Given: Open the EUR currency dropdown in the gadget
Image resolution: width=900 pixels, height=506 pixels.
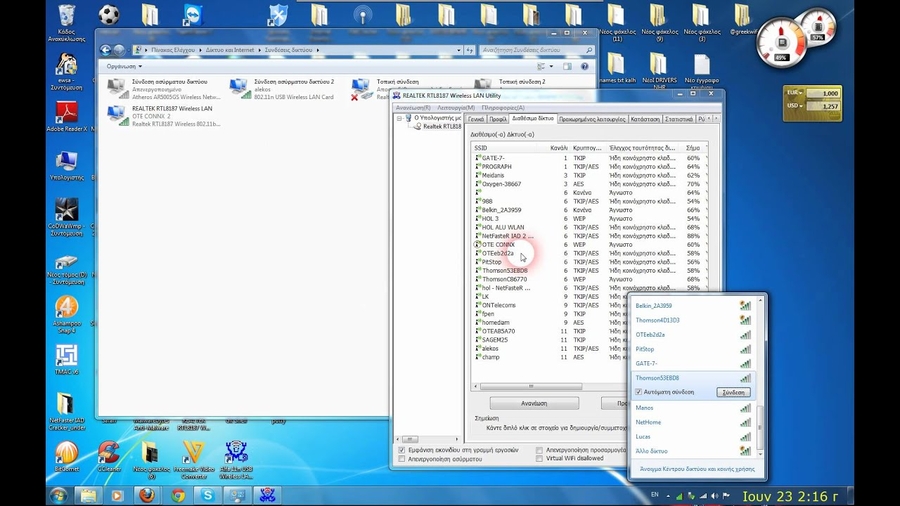Looking at the screenshot, I should point(795,93).
